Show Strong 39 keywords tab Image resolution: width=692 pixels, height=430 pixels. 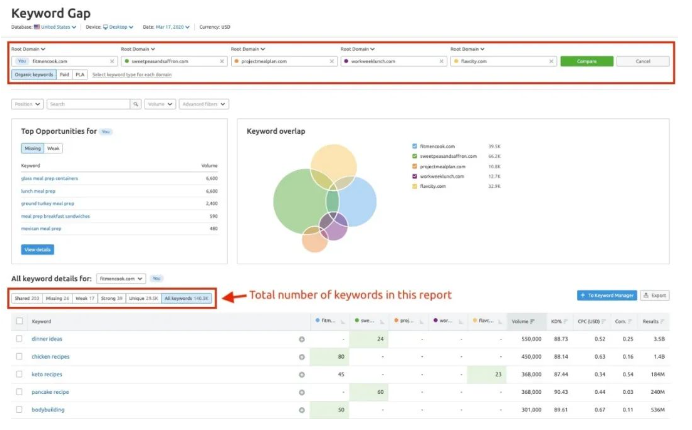coord(112,298)
